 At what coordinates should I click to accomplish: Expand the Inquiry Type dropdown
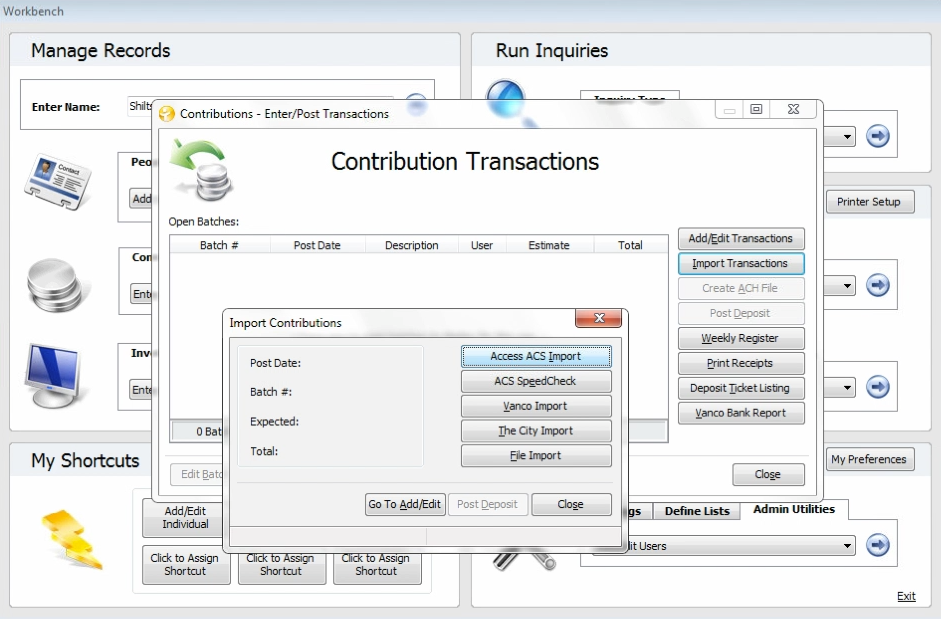coord(847,137)
